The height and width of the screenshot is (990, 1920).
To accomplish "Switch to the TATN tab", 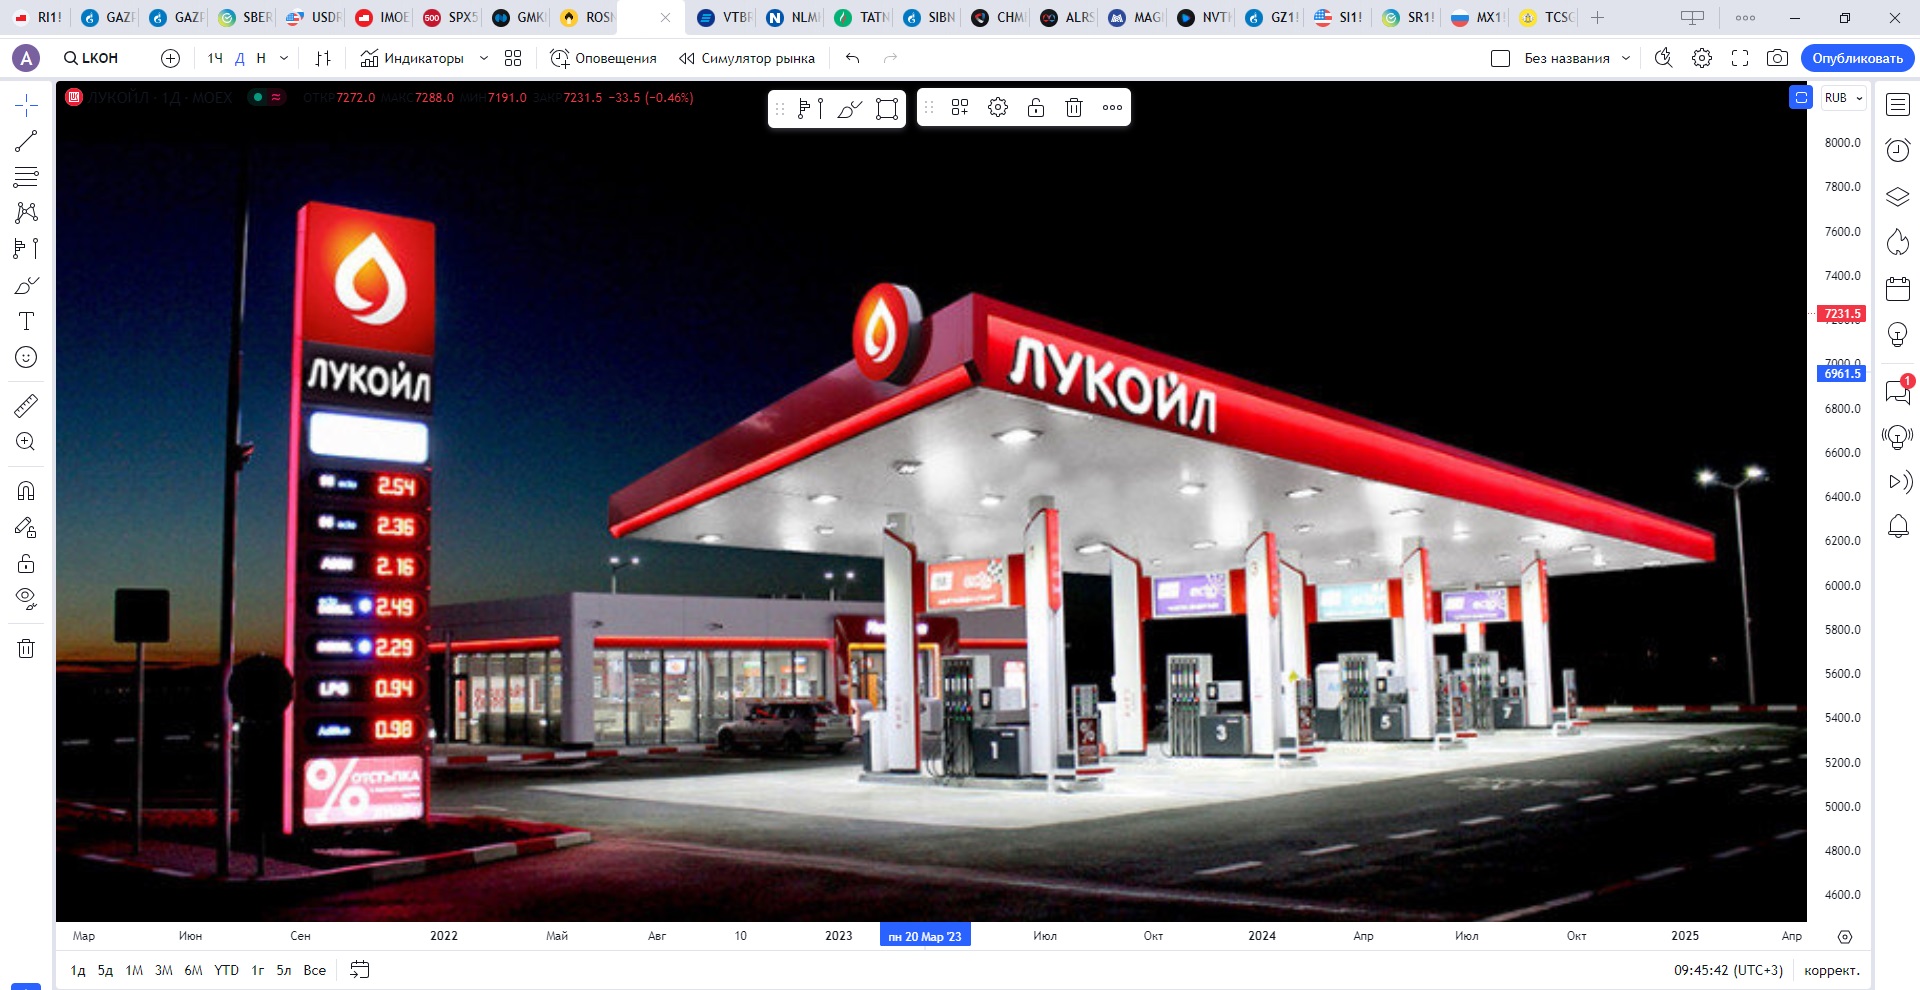I will pos(861,17).
